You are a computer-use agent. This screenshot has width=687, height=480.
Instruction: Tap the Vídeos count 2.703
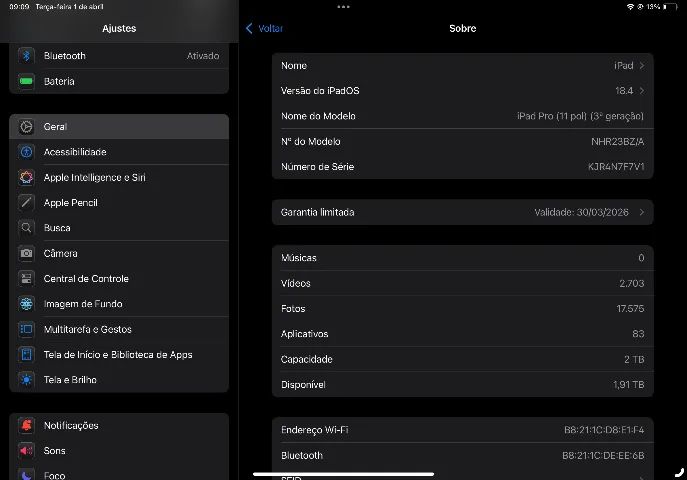pyautogui.click(x=632, y=283)
